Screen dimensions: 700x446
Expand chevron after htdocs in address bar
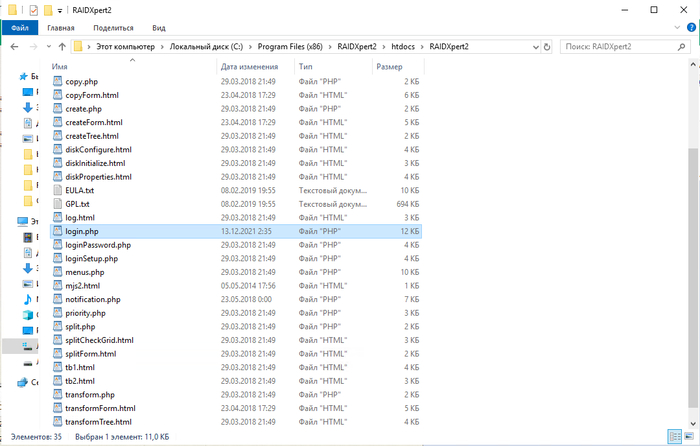point(422,46)
